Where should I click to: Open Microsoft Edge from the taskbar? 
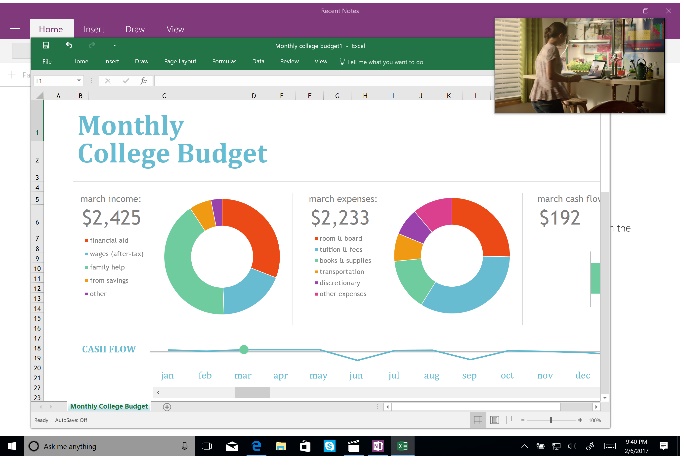(256, 446)
